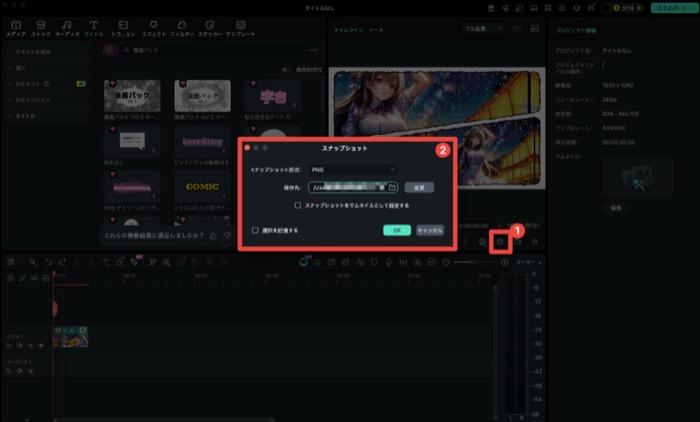Viewport: 700px width, 422px height.
Task: Click the timeline playhead marker
Action: [54, 274]
